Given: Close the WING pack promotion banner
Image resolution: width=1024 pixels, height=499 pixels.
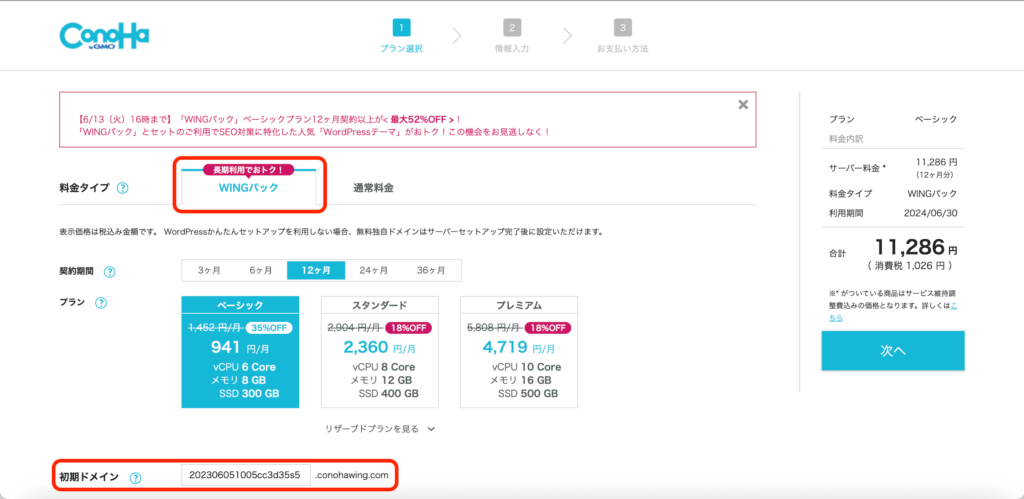Looking at the screenshot, I should (x=743, y=105).
